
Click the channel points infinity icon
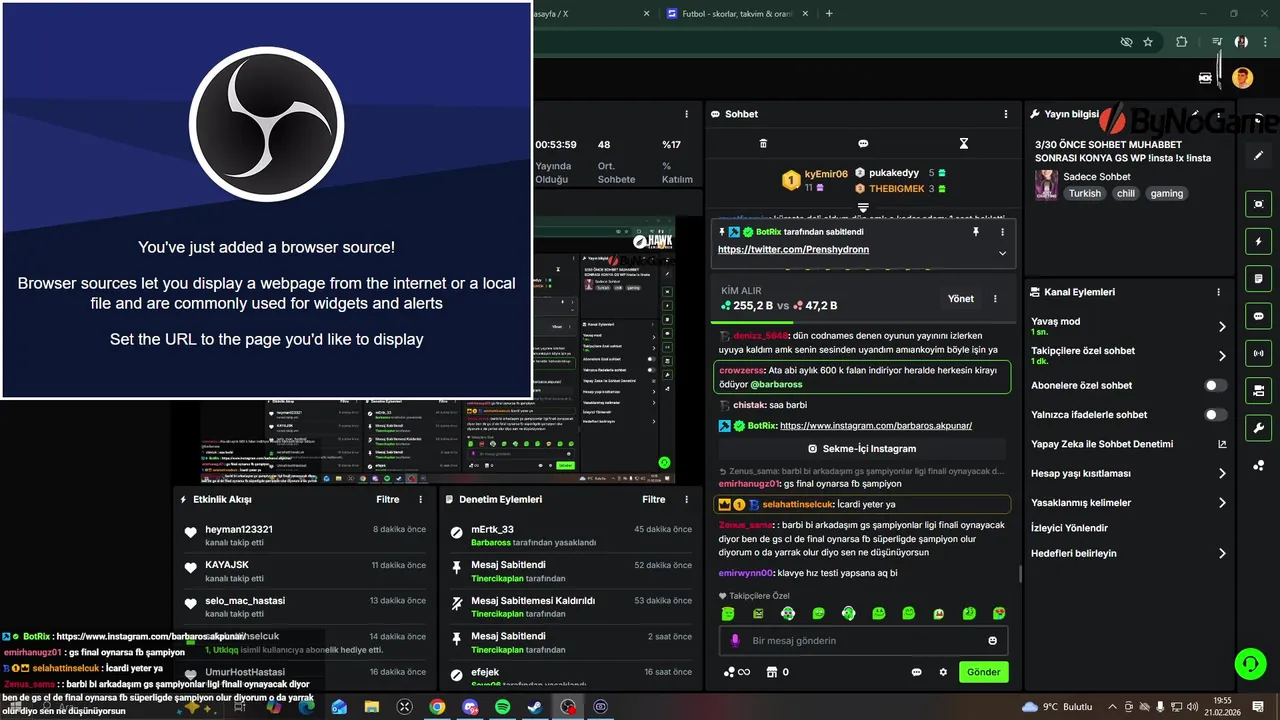[737, 672]
